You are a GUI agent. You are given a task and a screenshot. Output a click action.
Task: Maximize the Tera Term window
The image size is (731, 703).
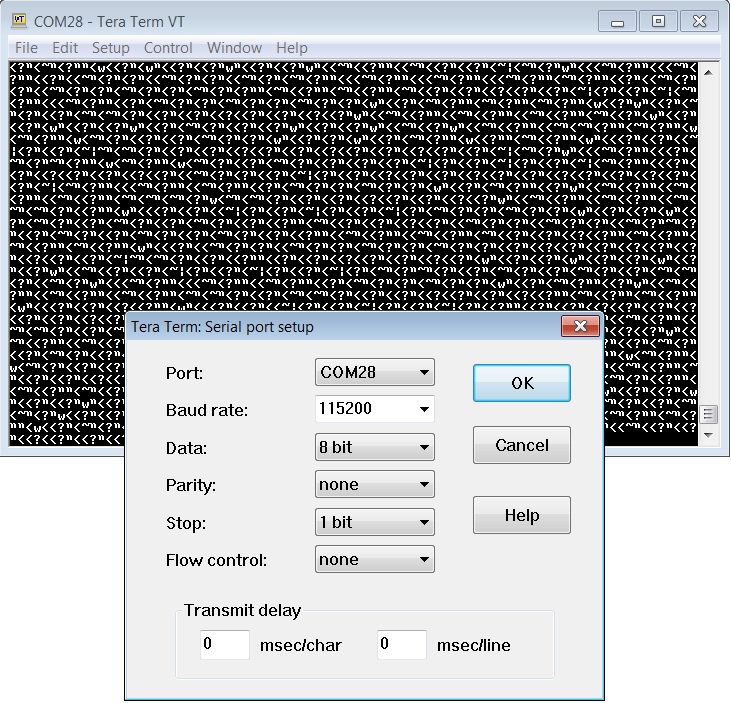click(x=658, y=21)
